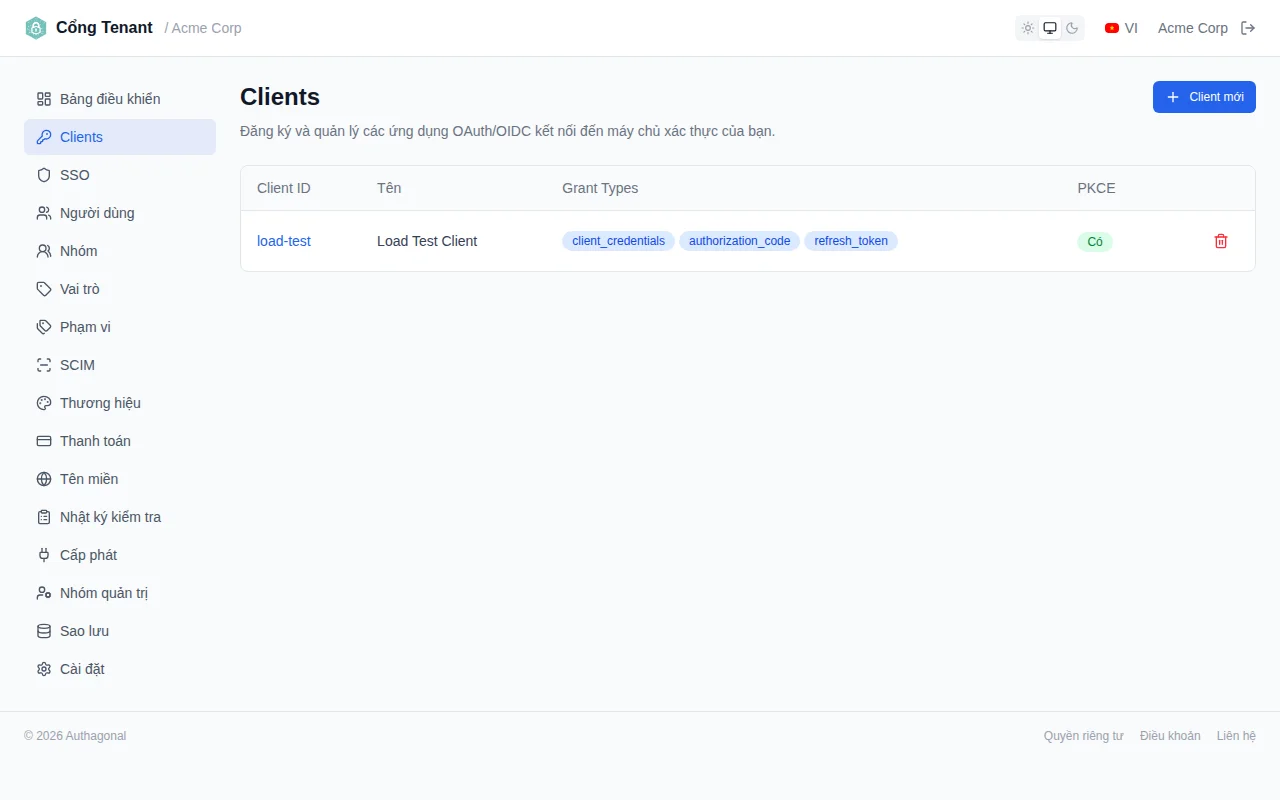Open Nhóm quản trị page
The height and width of the screenshot is (800, 1280).
(x=120, y=593)
